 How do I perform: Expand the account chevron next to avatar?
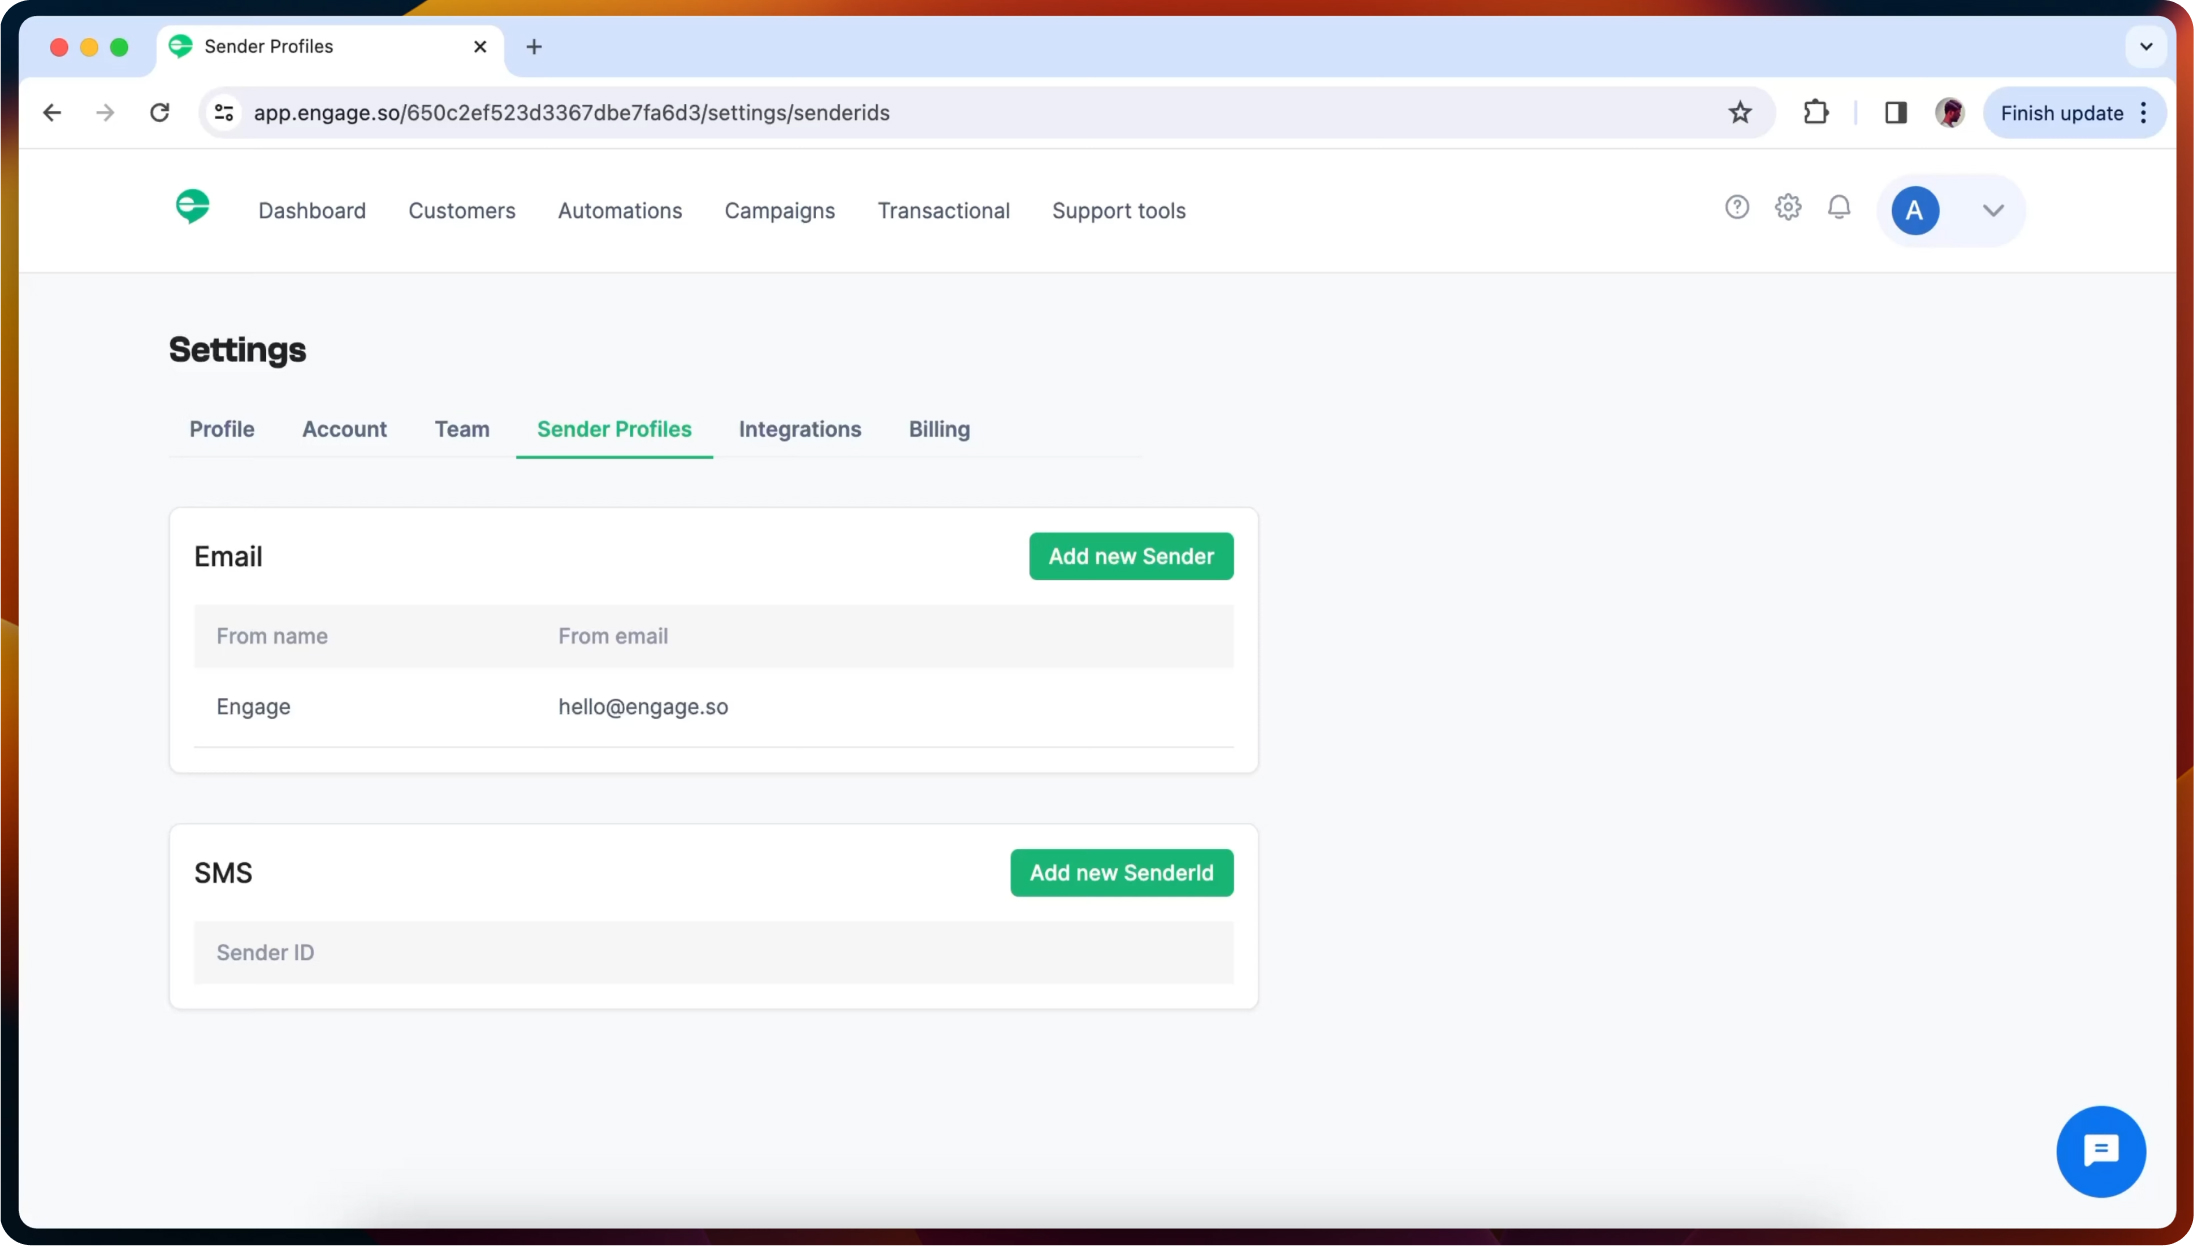click(x=1993, y=210)
